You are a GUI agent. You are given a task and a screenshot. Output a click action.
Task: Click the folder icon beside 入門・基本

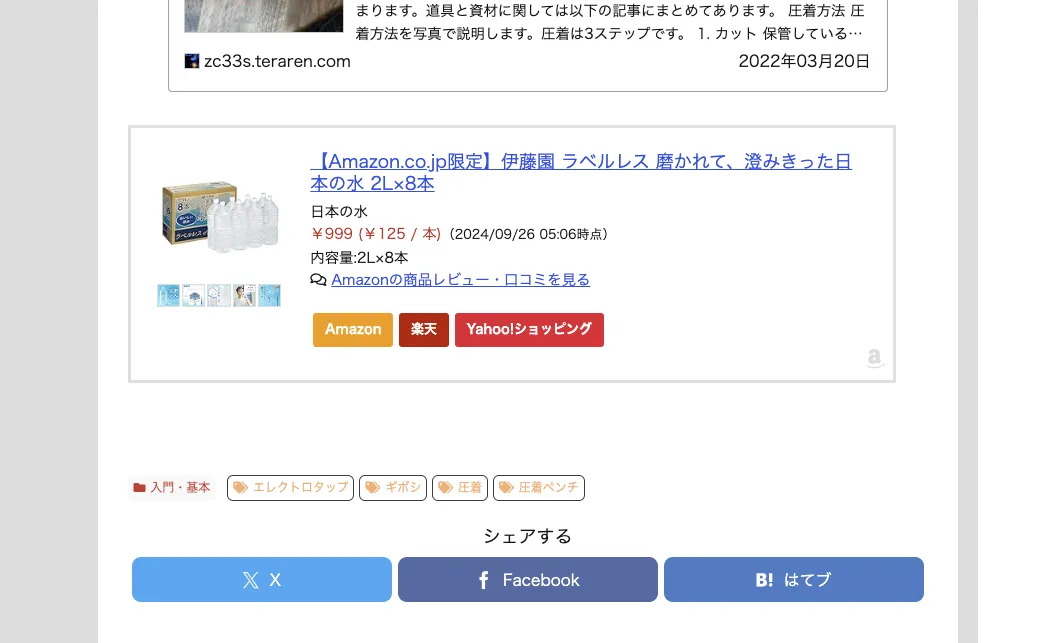[140, 487]
